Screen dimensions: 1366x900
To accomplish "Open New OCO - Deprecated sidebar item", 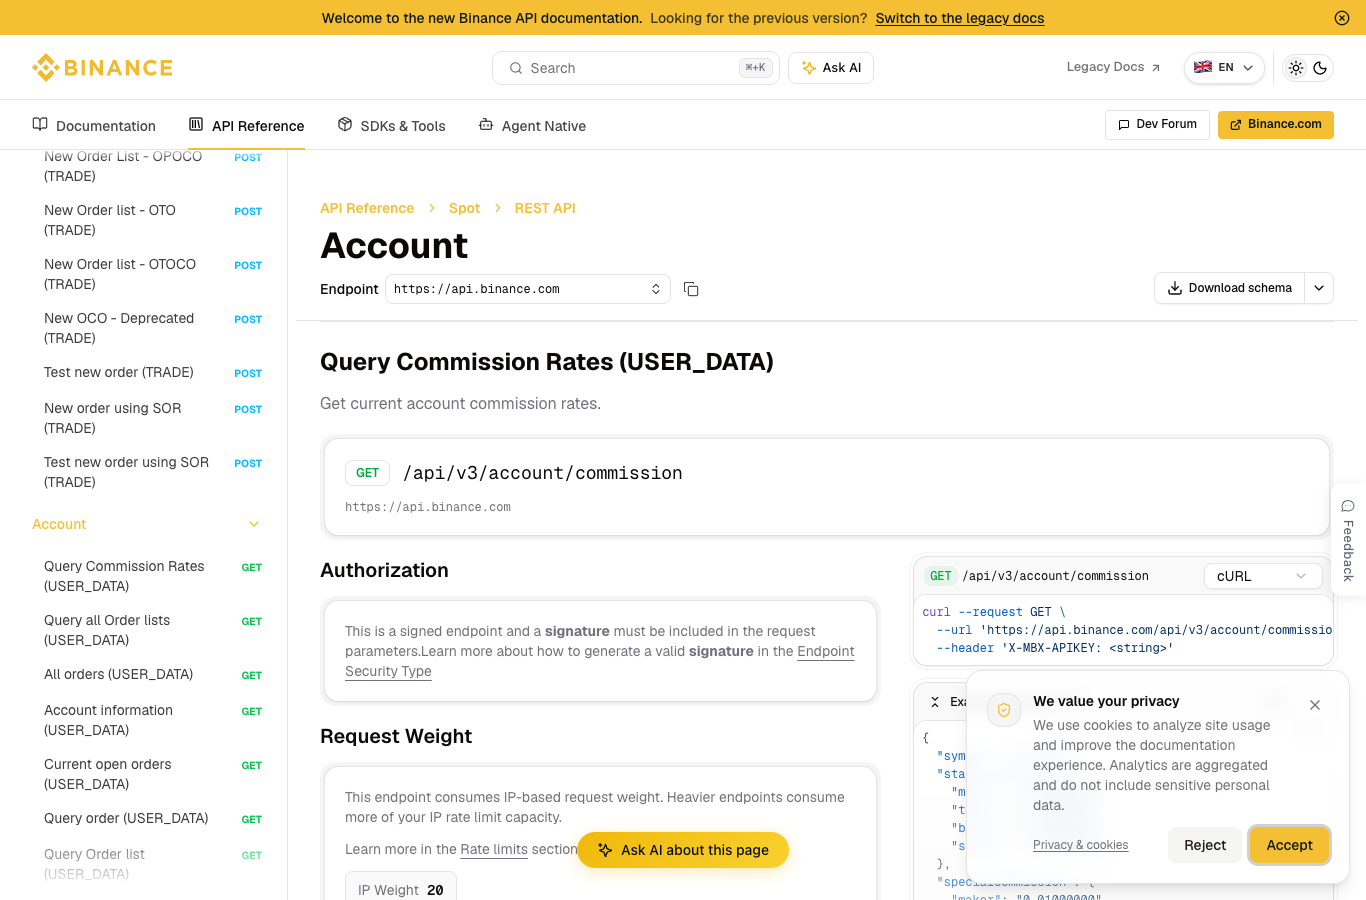I will coord(153,328).
